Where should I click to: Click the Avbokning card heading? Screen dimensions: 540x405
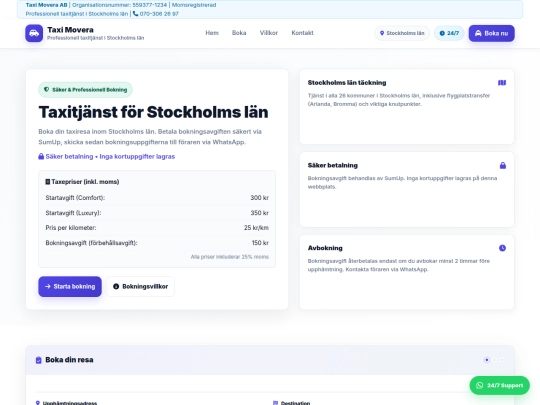[325, 248]
